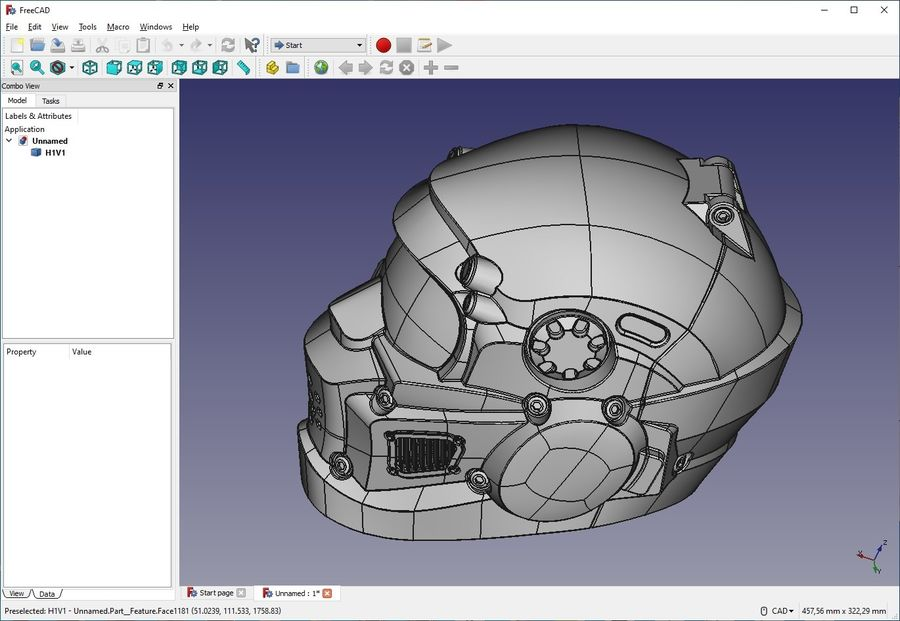Click the Create Part yellow icon
The image size is (900, 621).
tap(272, 67)
